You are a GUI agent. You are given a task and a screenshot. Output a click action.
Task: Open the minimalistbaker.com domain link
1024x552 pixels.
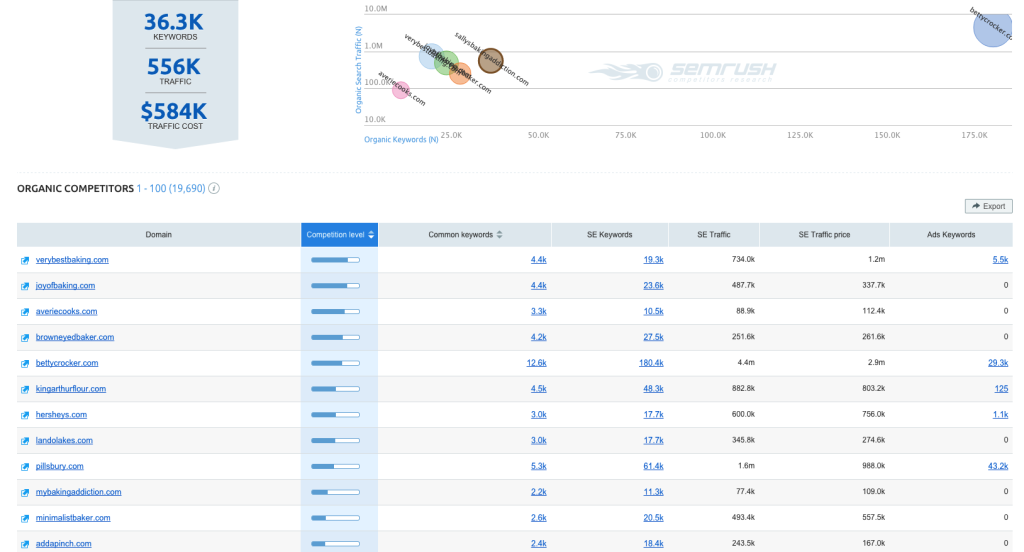pos(72,517)
